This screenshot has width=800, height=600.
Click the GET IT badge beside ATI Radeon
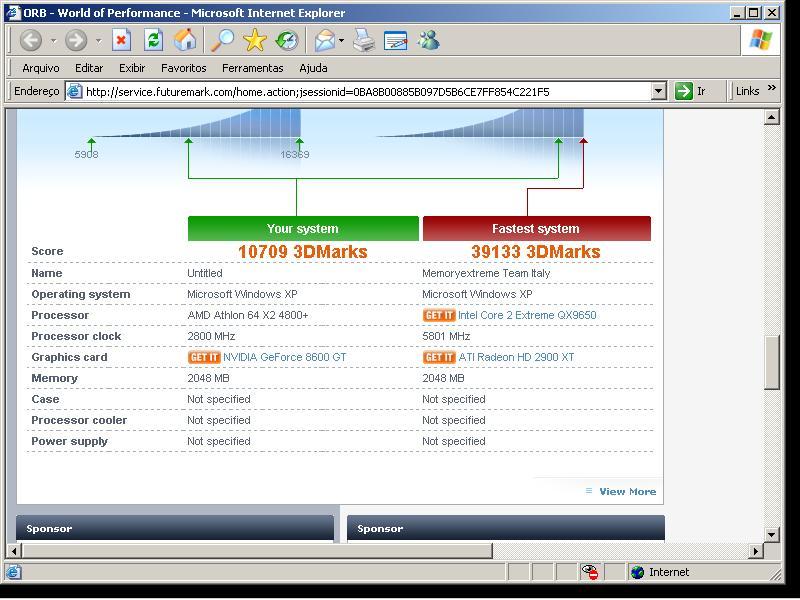click(439, 357)
